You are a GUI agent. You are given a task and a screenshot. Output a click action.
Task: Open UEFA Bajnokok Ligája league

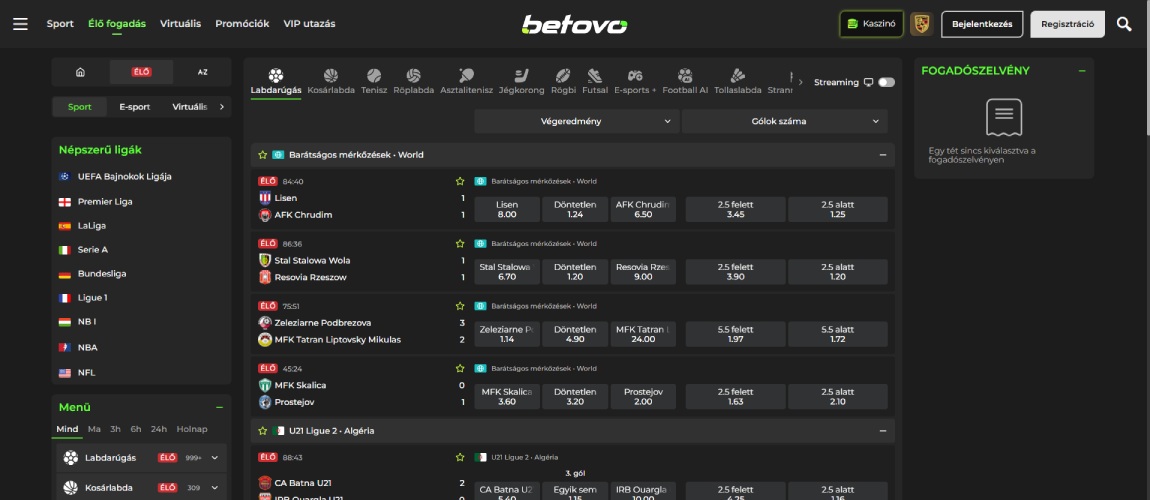click(x=125, y=177)
